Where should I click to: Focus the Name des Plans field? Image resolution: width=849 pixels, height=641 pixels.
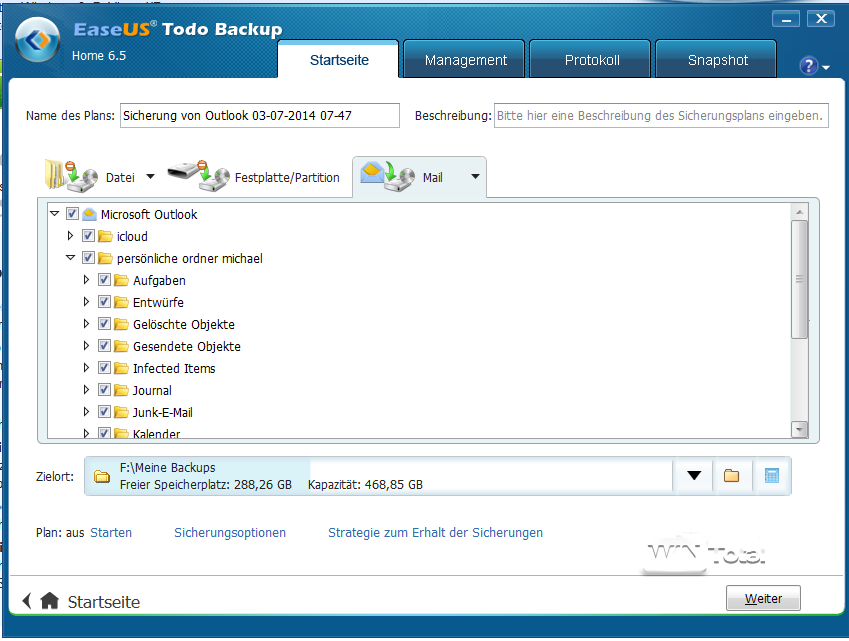point(260,116)
